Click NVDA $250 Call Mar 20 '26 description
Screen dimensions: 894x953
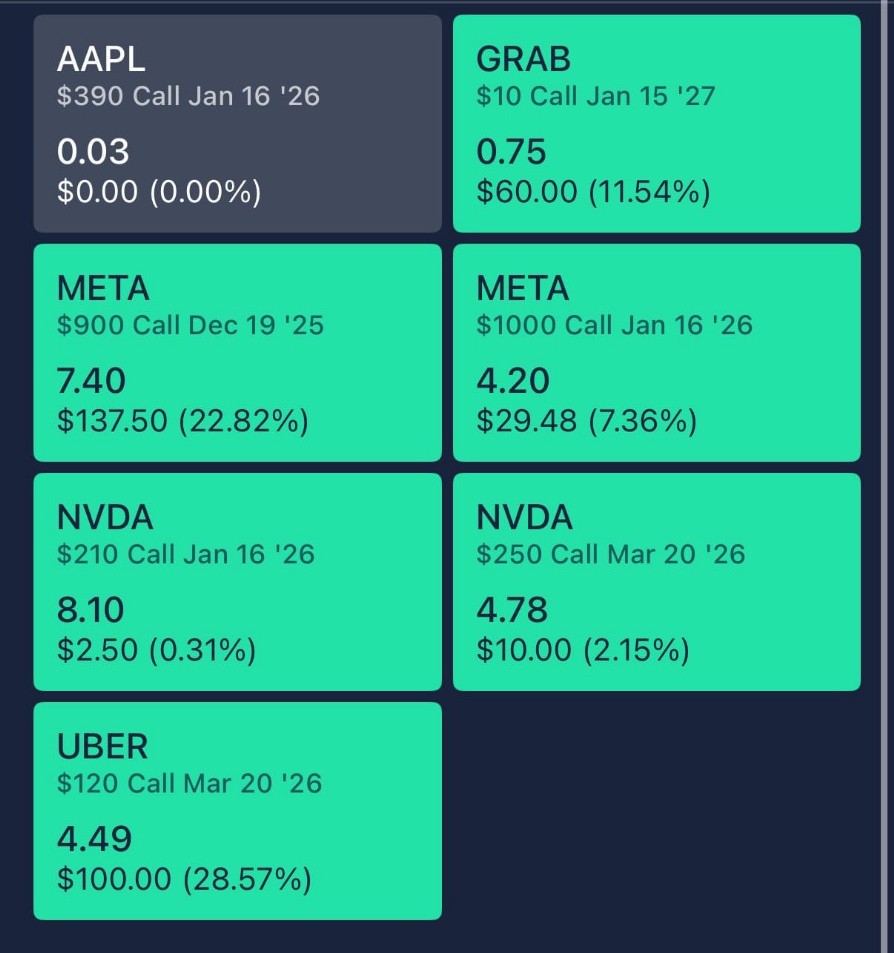coord(610,554)
